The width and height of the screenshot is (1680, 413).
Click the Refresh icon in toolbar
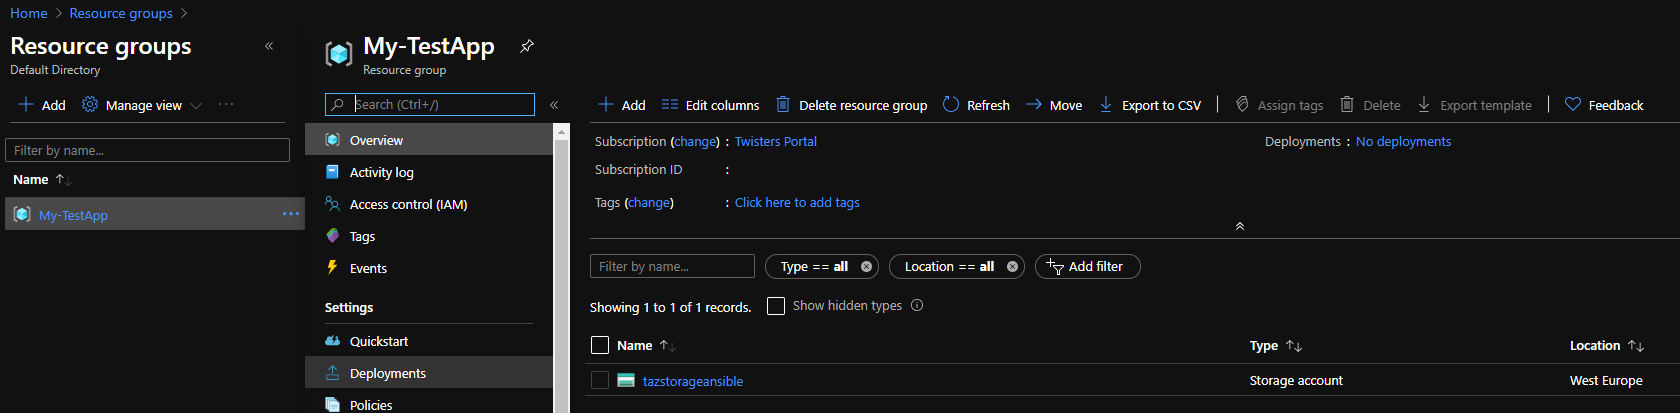click(x=951, y=104)
